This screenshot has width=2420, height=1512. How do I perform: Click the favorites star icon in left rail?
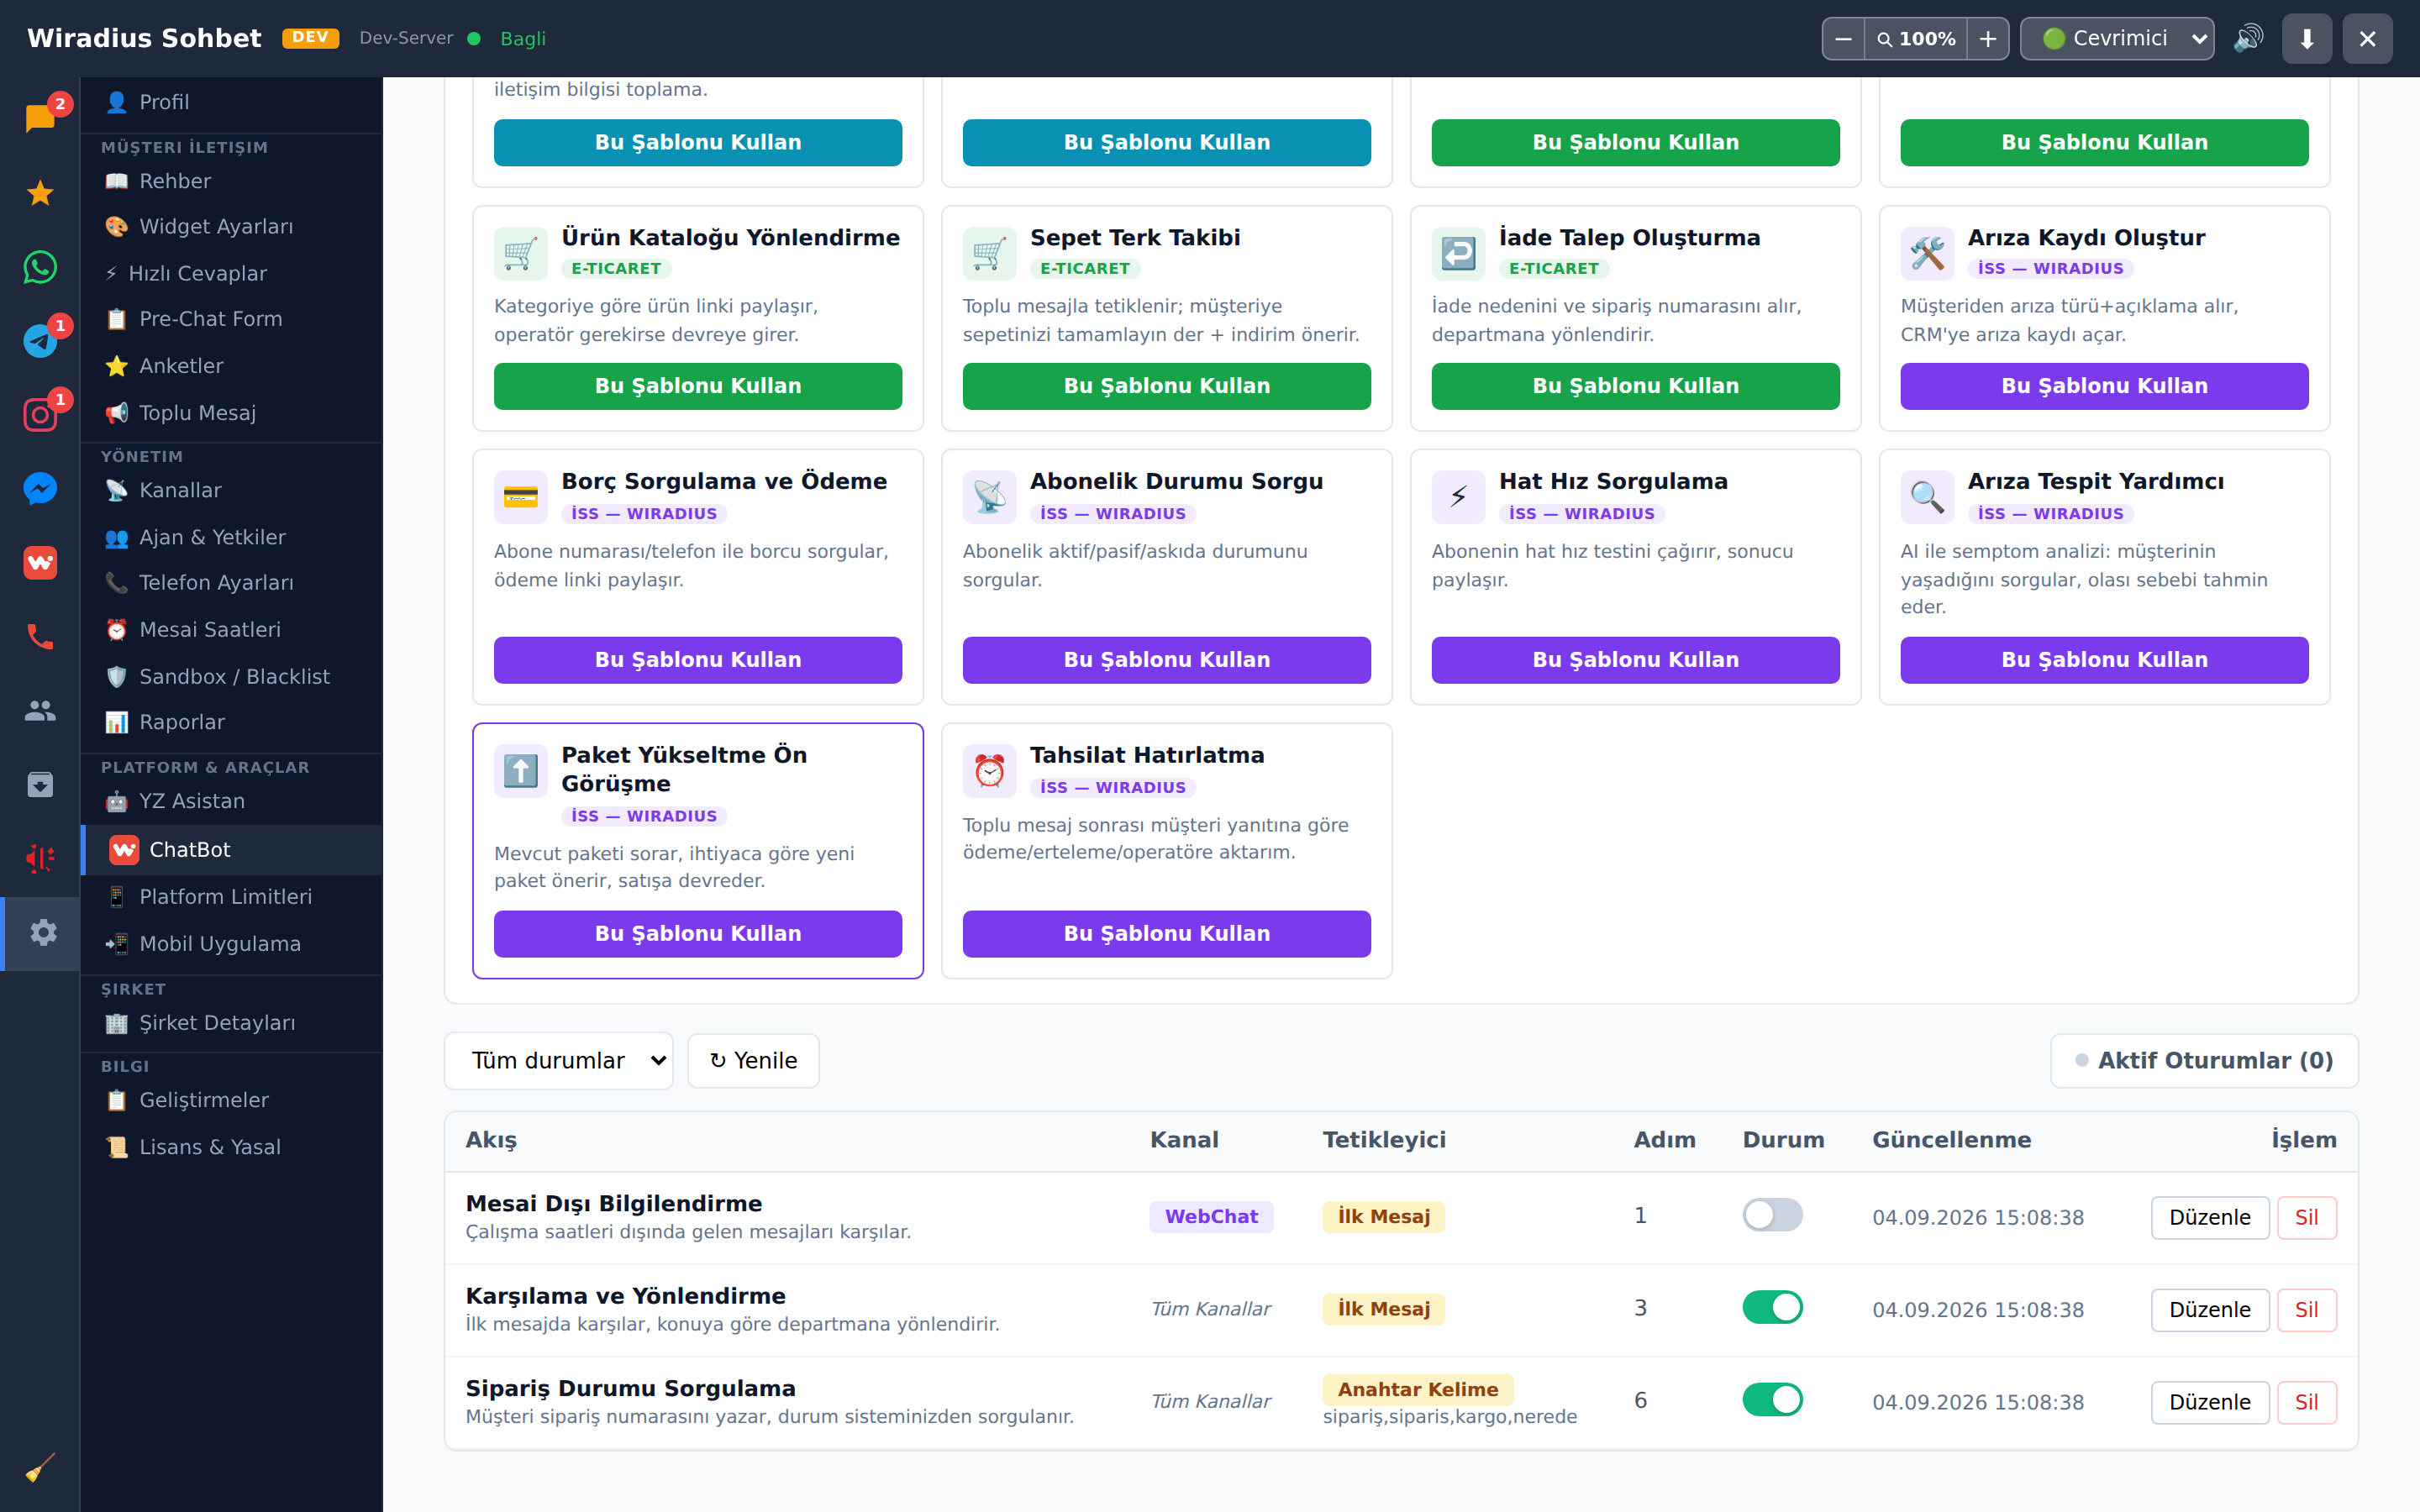40,193
